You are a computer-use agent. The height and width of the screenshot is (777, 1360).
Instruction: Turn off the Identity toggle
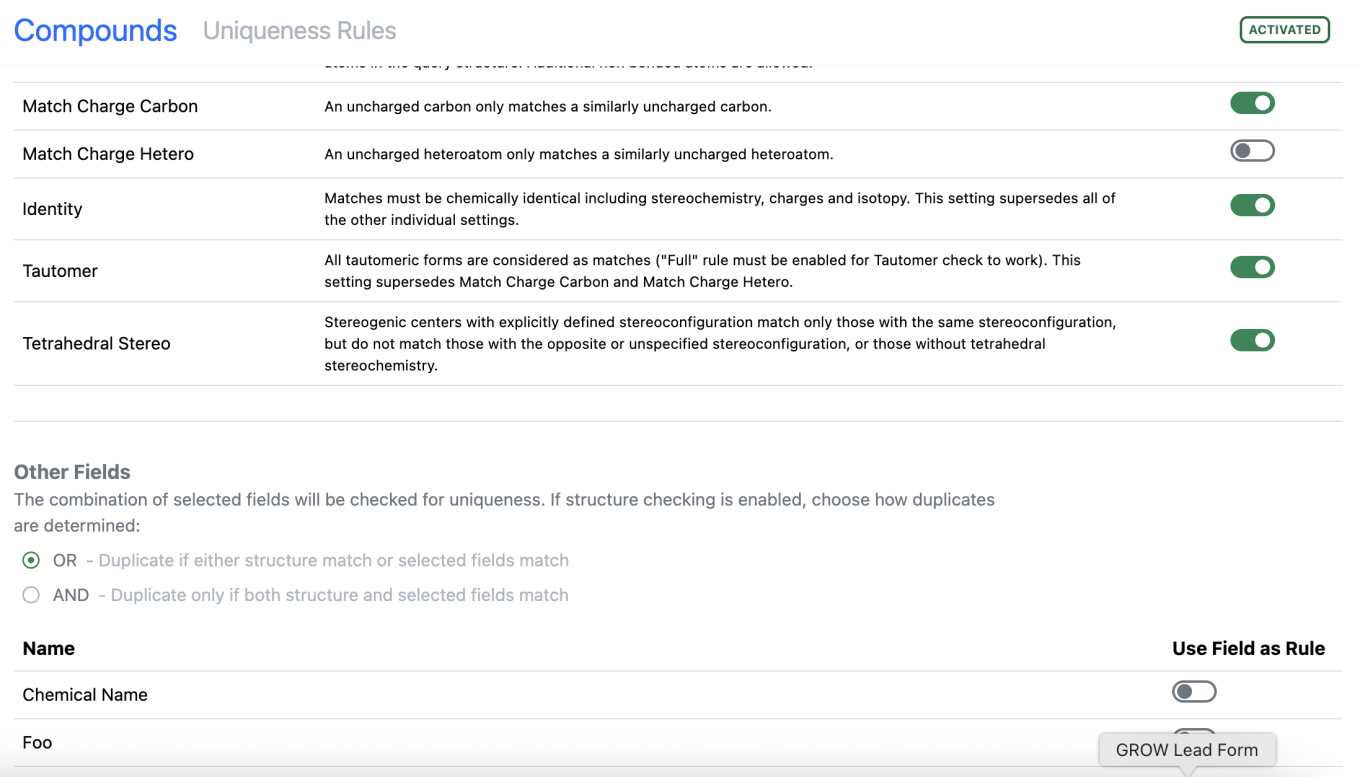(x=1252, y=205)
